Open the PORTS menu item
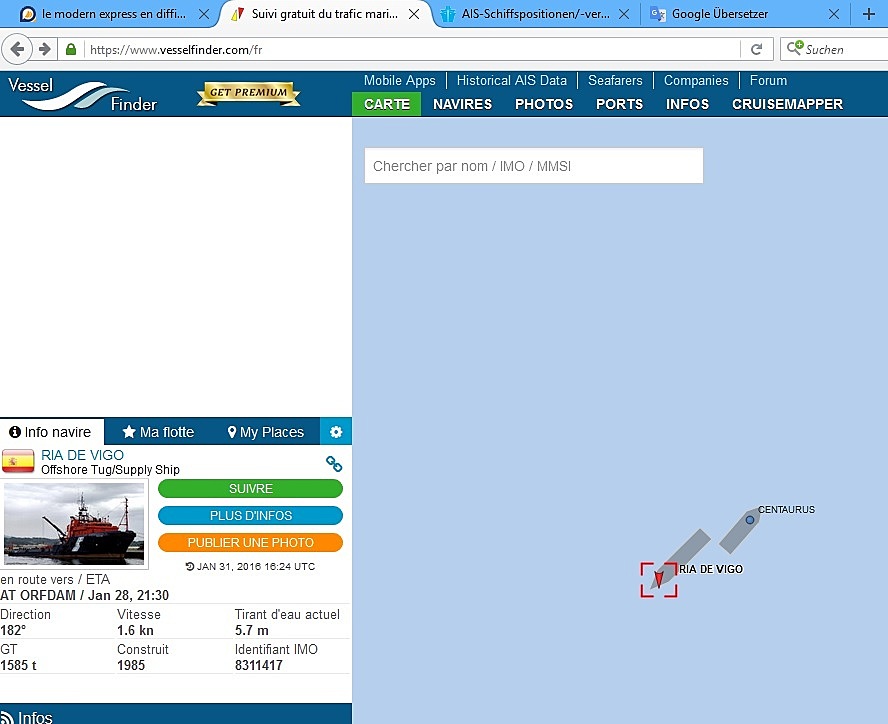Image resolution: width=888 pixels, height=724 pixels. (619, 104)
